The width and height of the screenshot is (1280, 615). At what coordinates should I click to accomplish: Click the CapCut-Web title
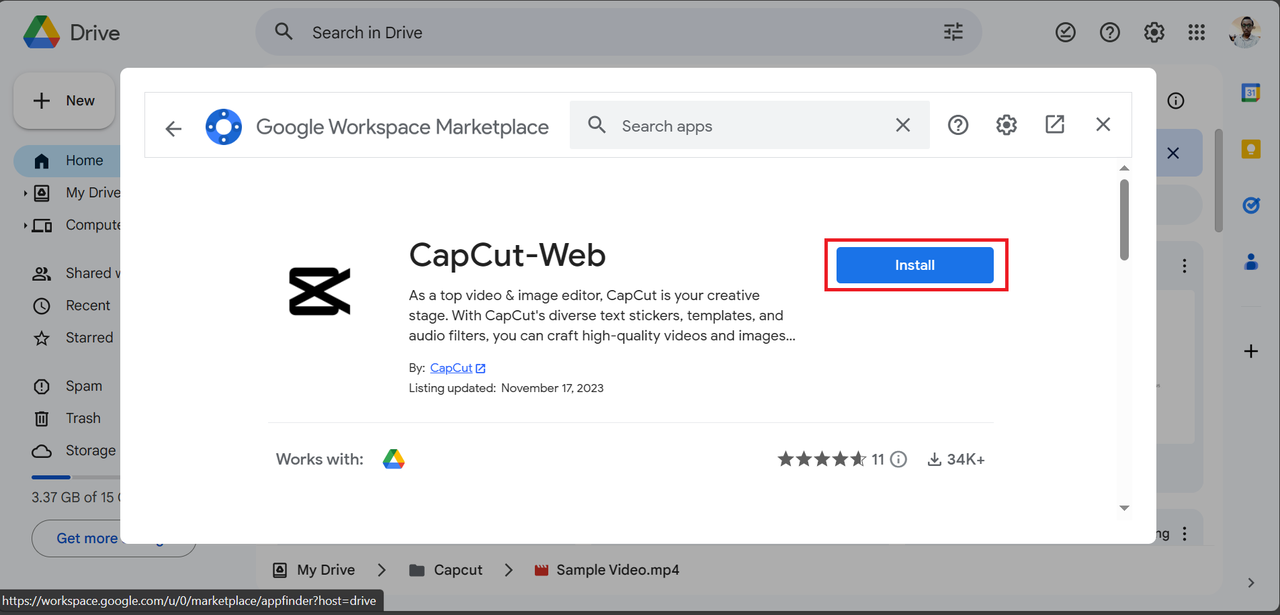(507, 255)
